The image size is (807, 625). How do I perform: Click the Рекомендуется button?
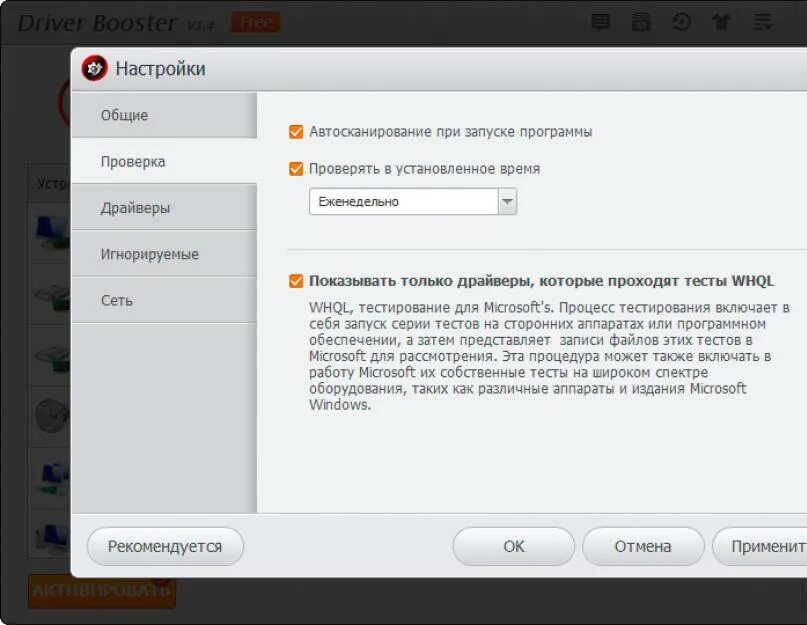(x=165, y=546)
